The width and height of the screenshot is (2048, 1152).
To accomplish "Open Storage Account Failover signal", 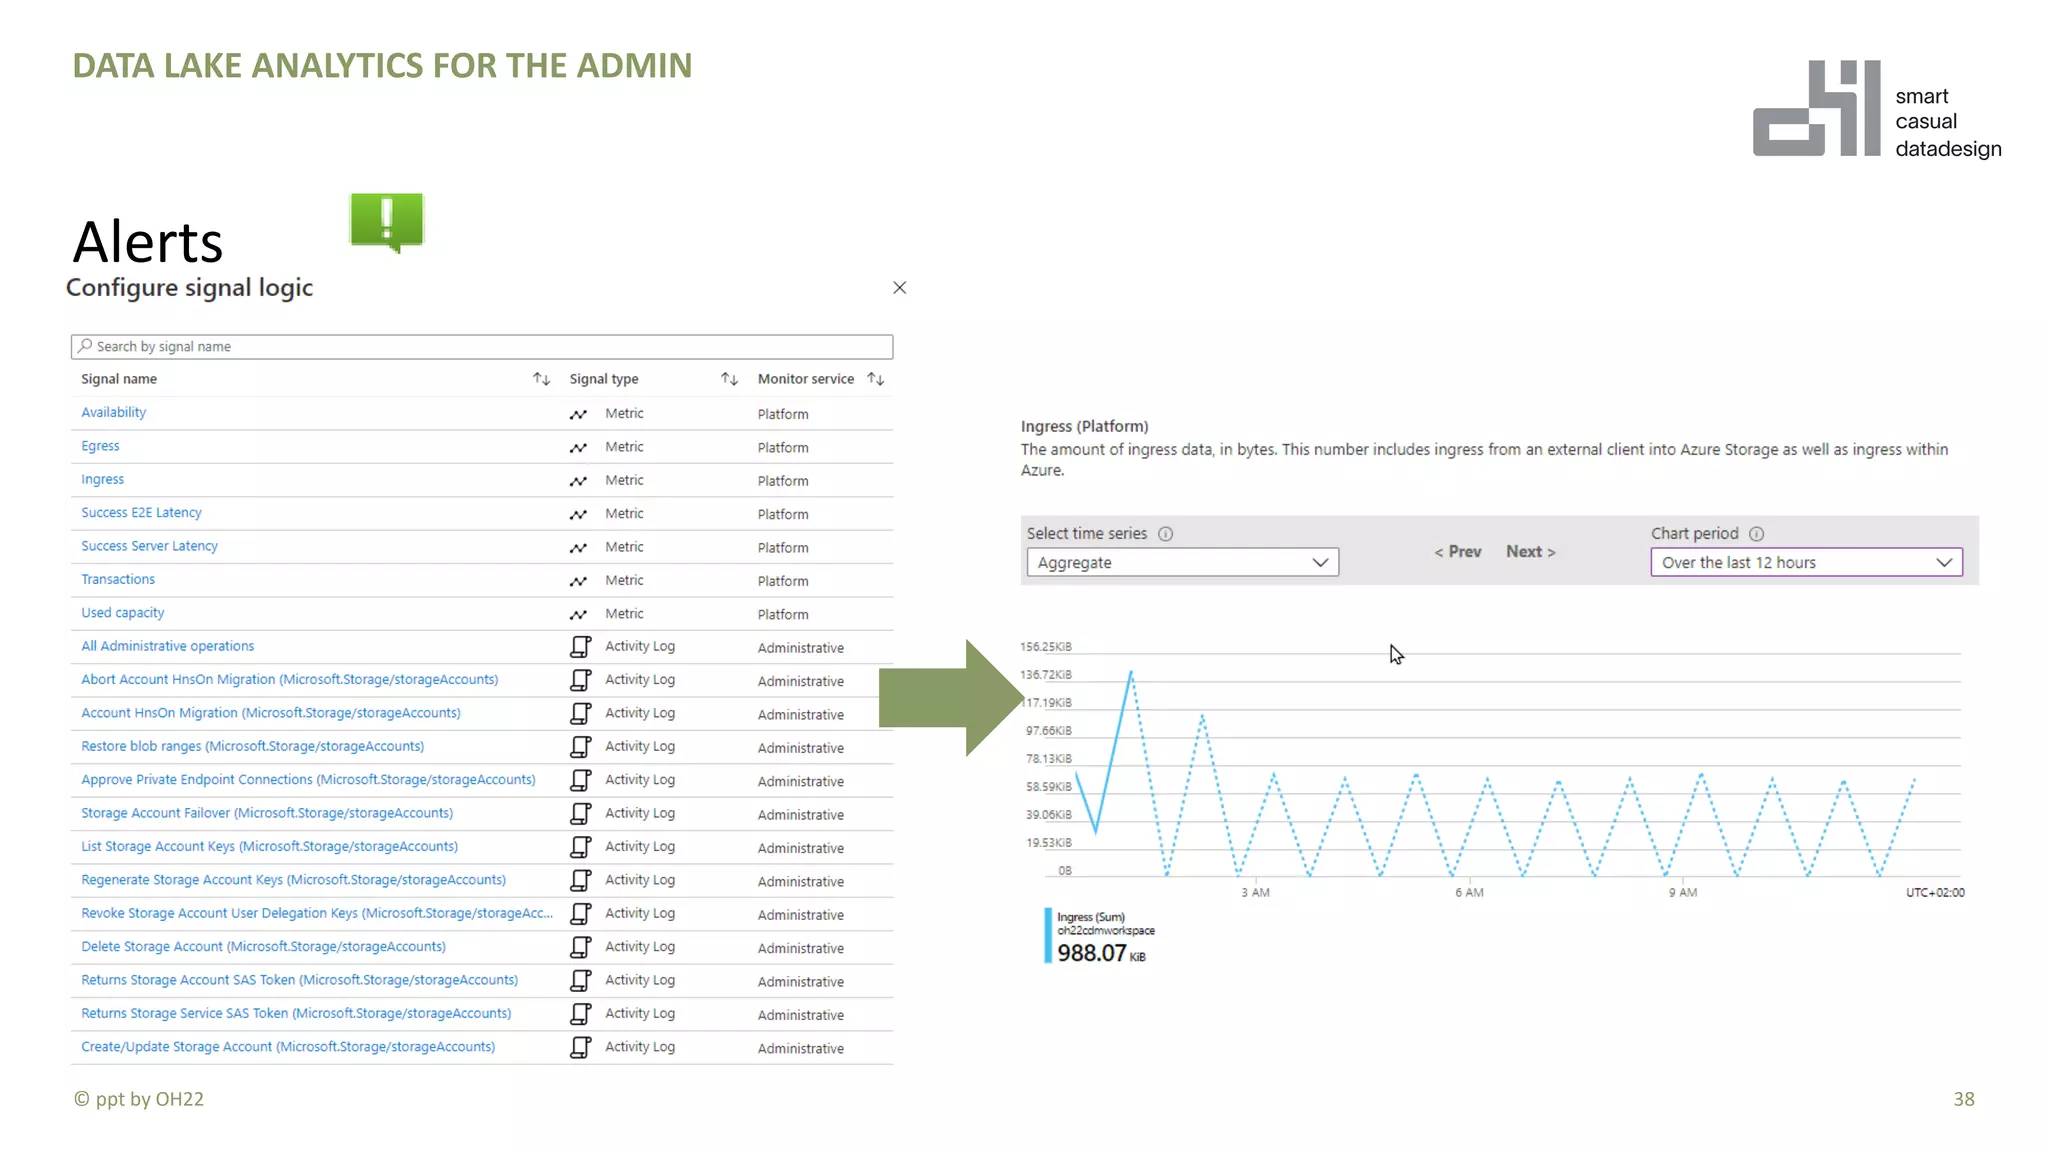I will click(267, 813).
